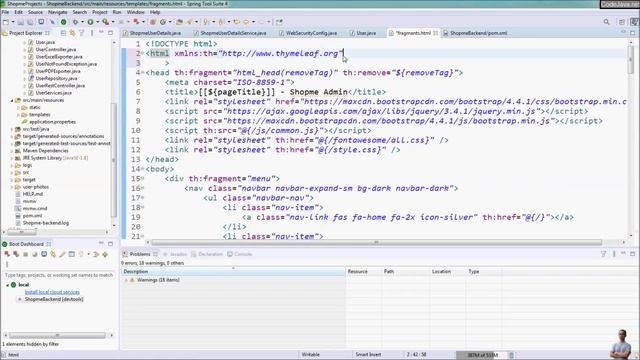
Task: Expand the JRE System Library node
Action: pos(12,158)
